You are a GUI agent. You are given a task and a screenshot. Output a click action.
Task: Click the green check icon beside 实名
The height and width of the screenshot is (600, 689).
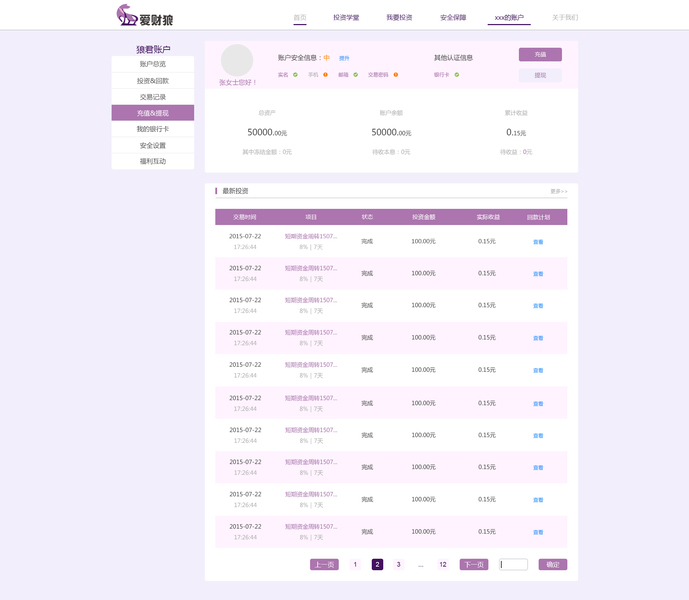[295, 75]
